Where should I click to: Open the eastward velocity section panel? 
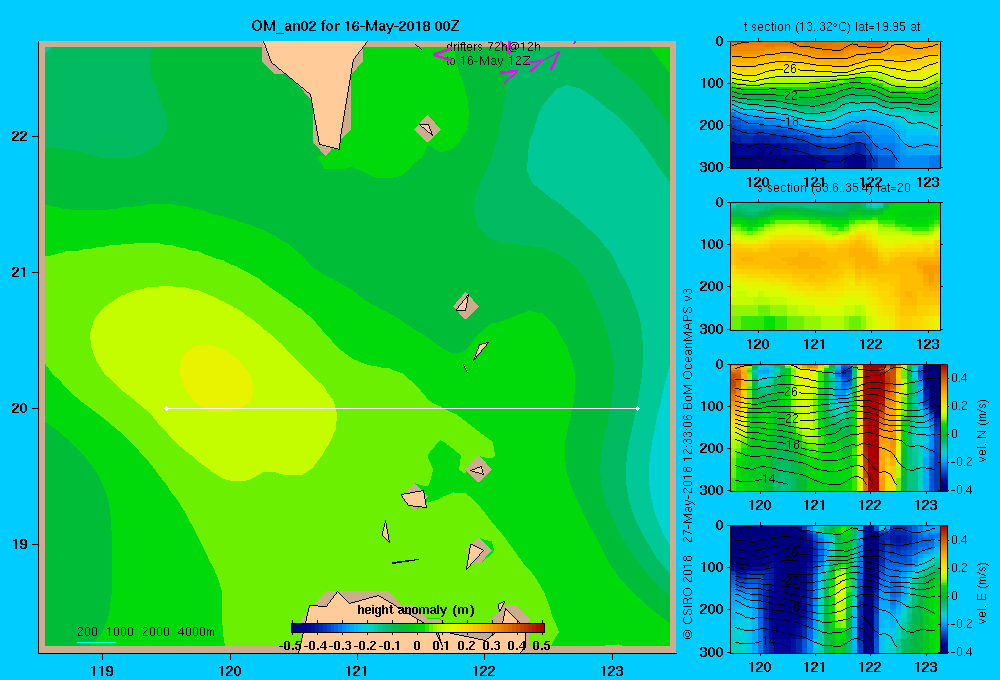coord(835,589)
